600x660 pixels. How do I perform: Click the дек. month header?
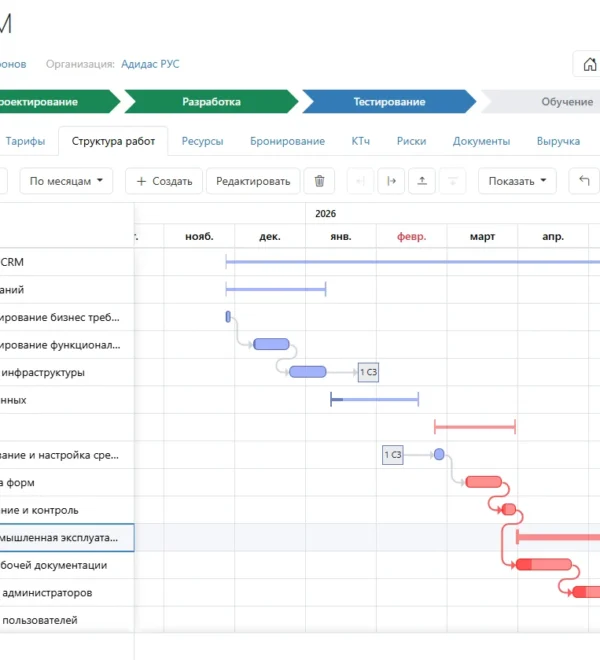pos(270,237)
